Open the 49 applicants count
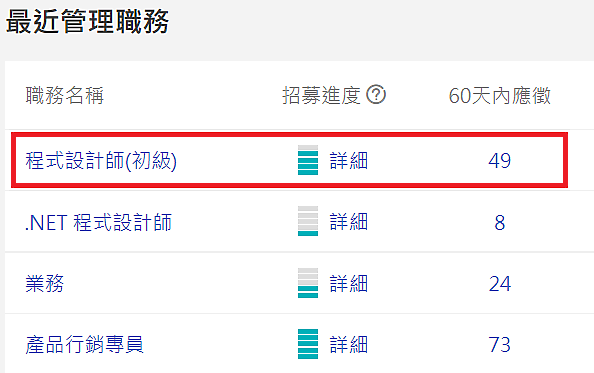 tap(500, 161)
